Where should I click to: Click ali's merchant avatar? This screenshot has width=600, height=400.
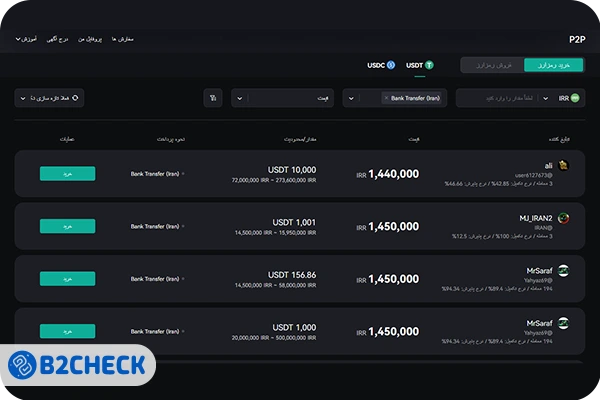coord(563,166)
